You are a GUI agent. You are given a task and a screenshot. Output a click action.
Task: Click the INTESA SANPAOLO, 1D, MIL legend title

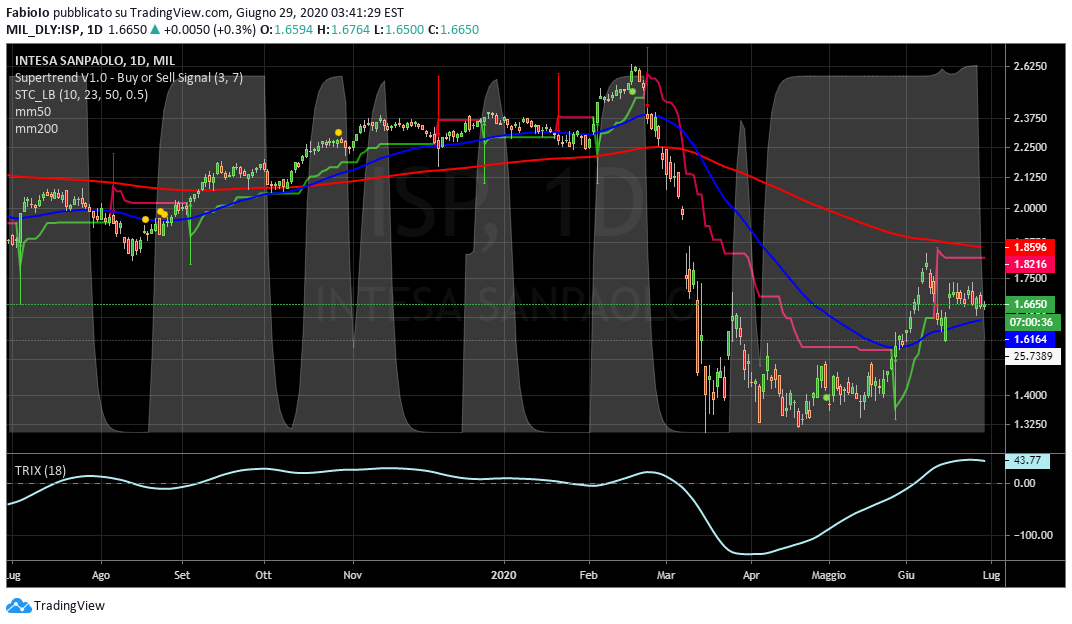point(95,61)
